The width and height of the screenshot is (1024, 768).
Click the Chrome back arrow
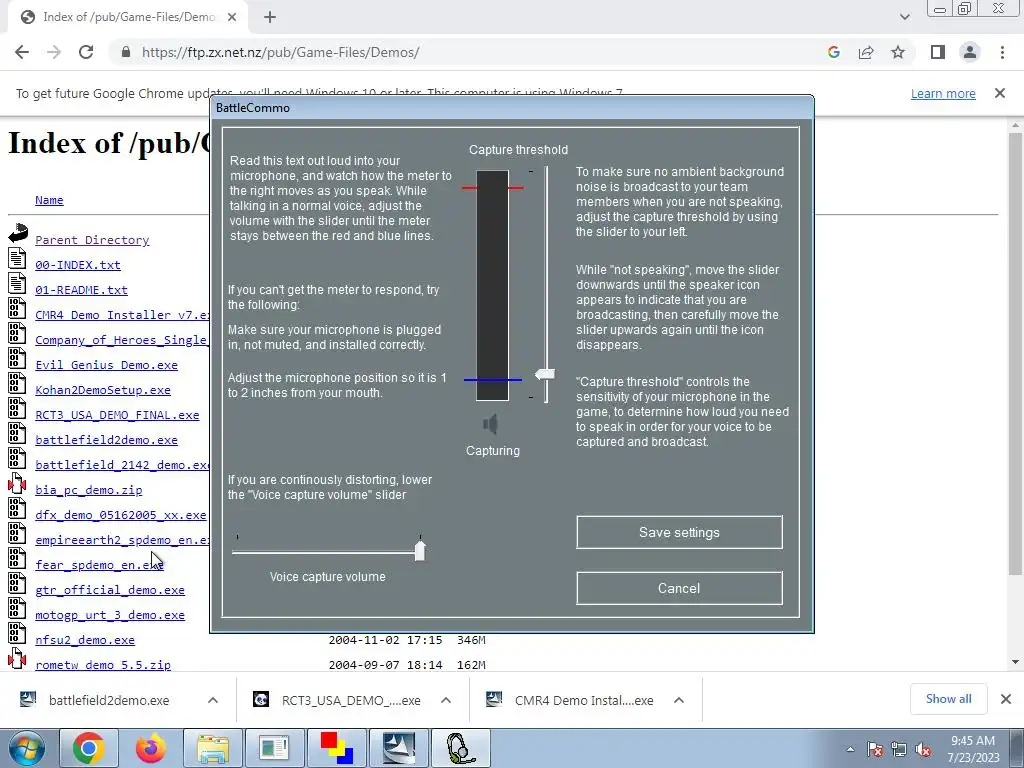[x=22, y=52]
